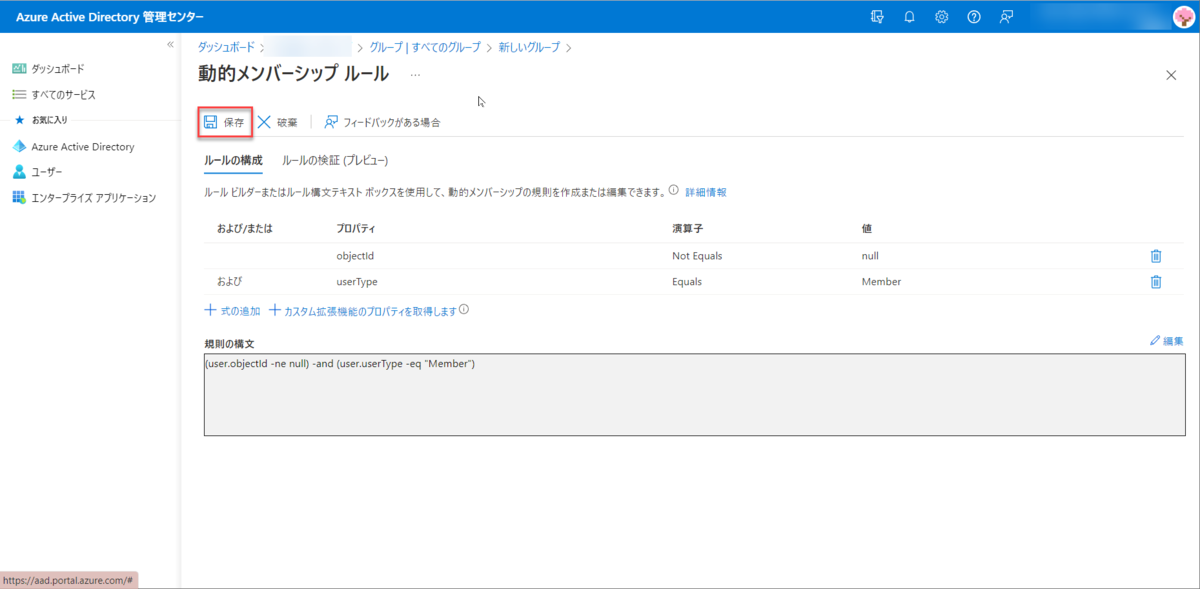Click the 新しいグループ breadcrumb
Screen dimensions: 1200x589
530,47
